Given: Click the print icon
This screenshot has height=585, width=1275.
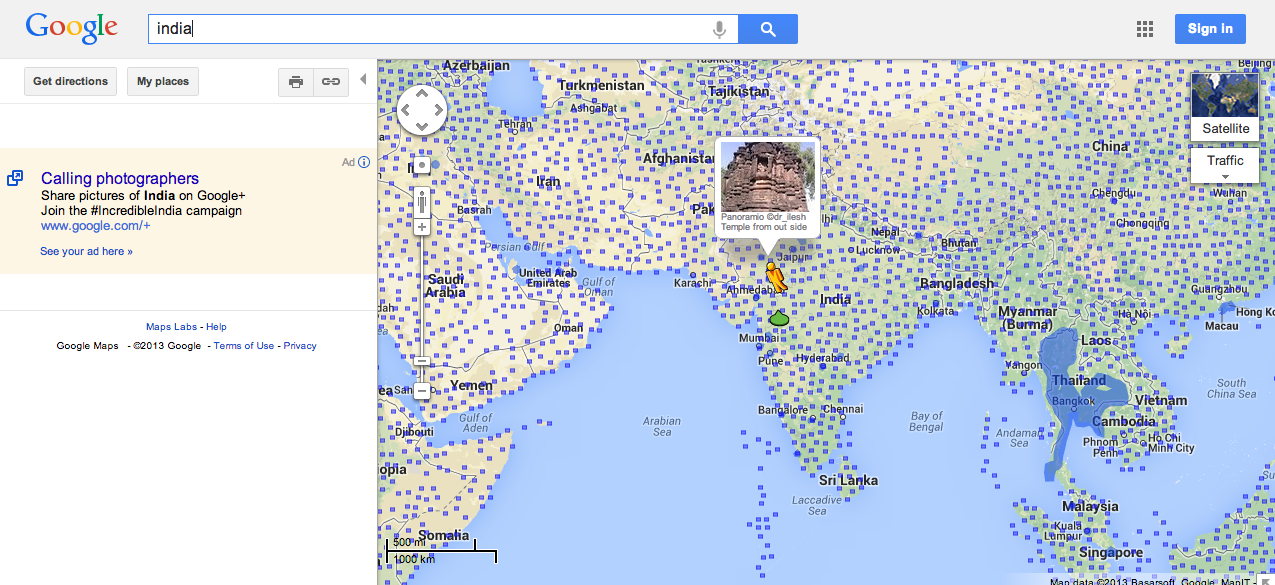Looking at the screenshot, I should click(296, 82).
